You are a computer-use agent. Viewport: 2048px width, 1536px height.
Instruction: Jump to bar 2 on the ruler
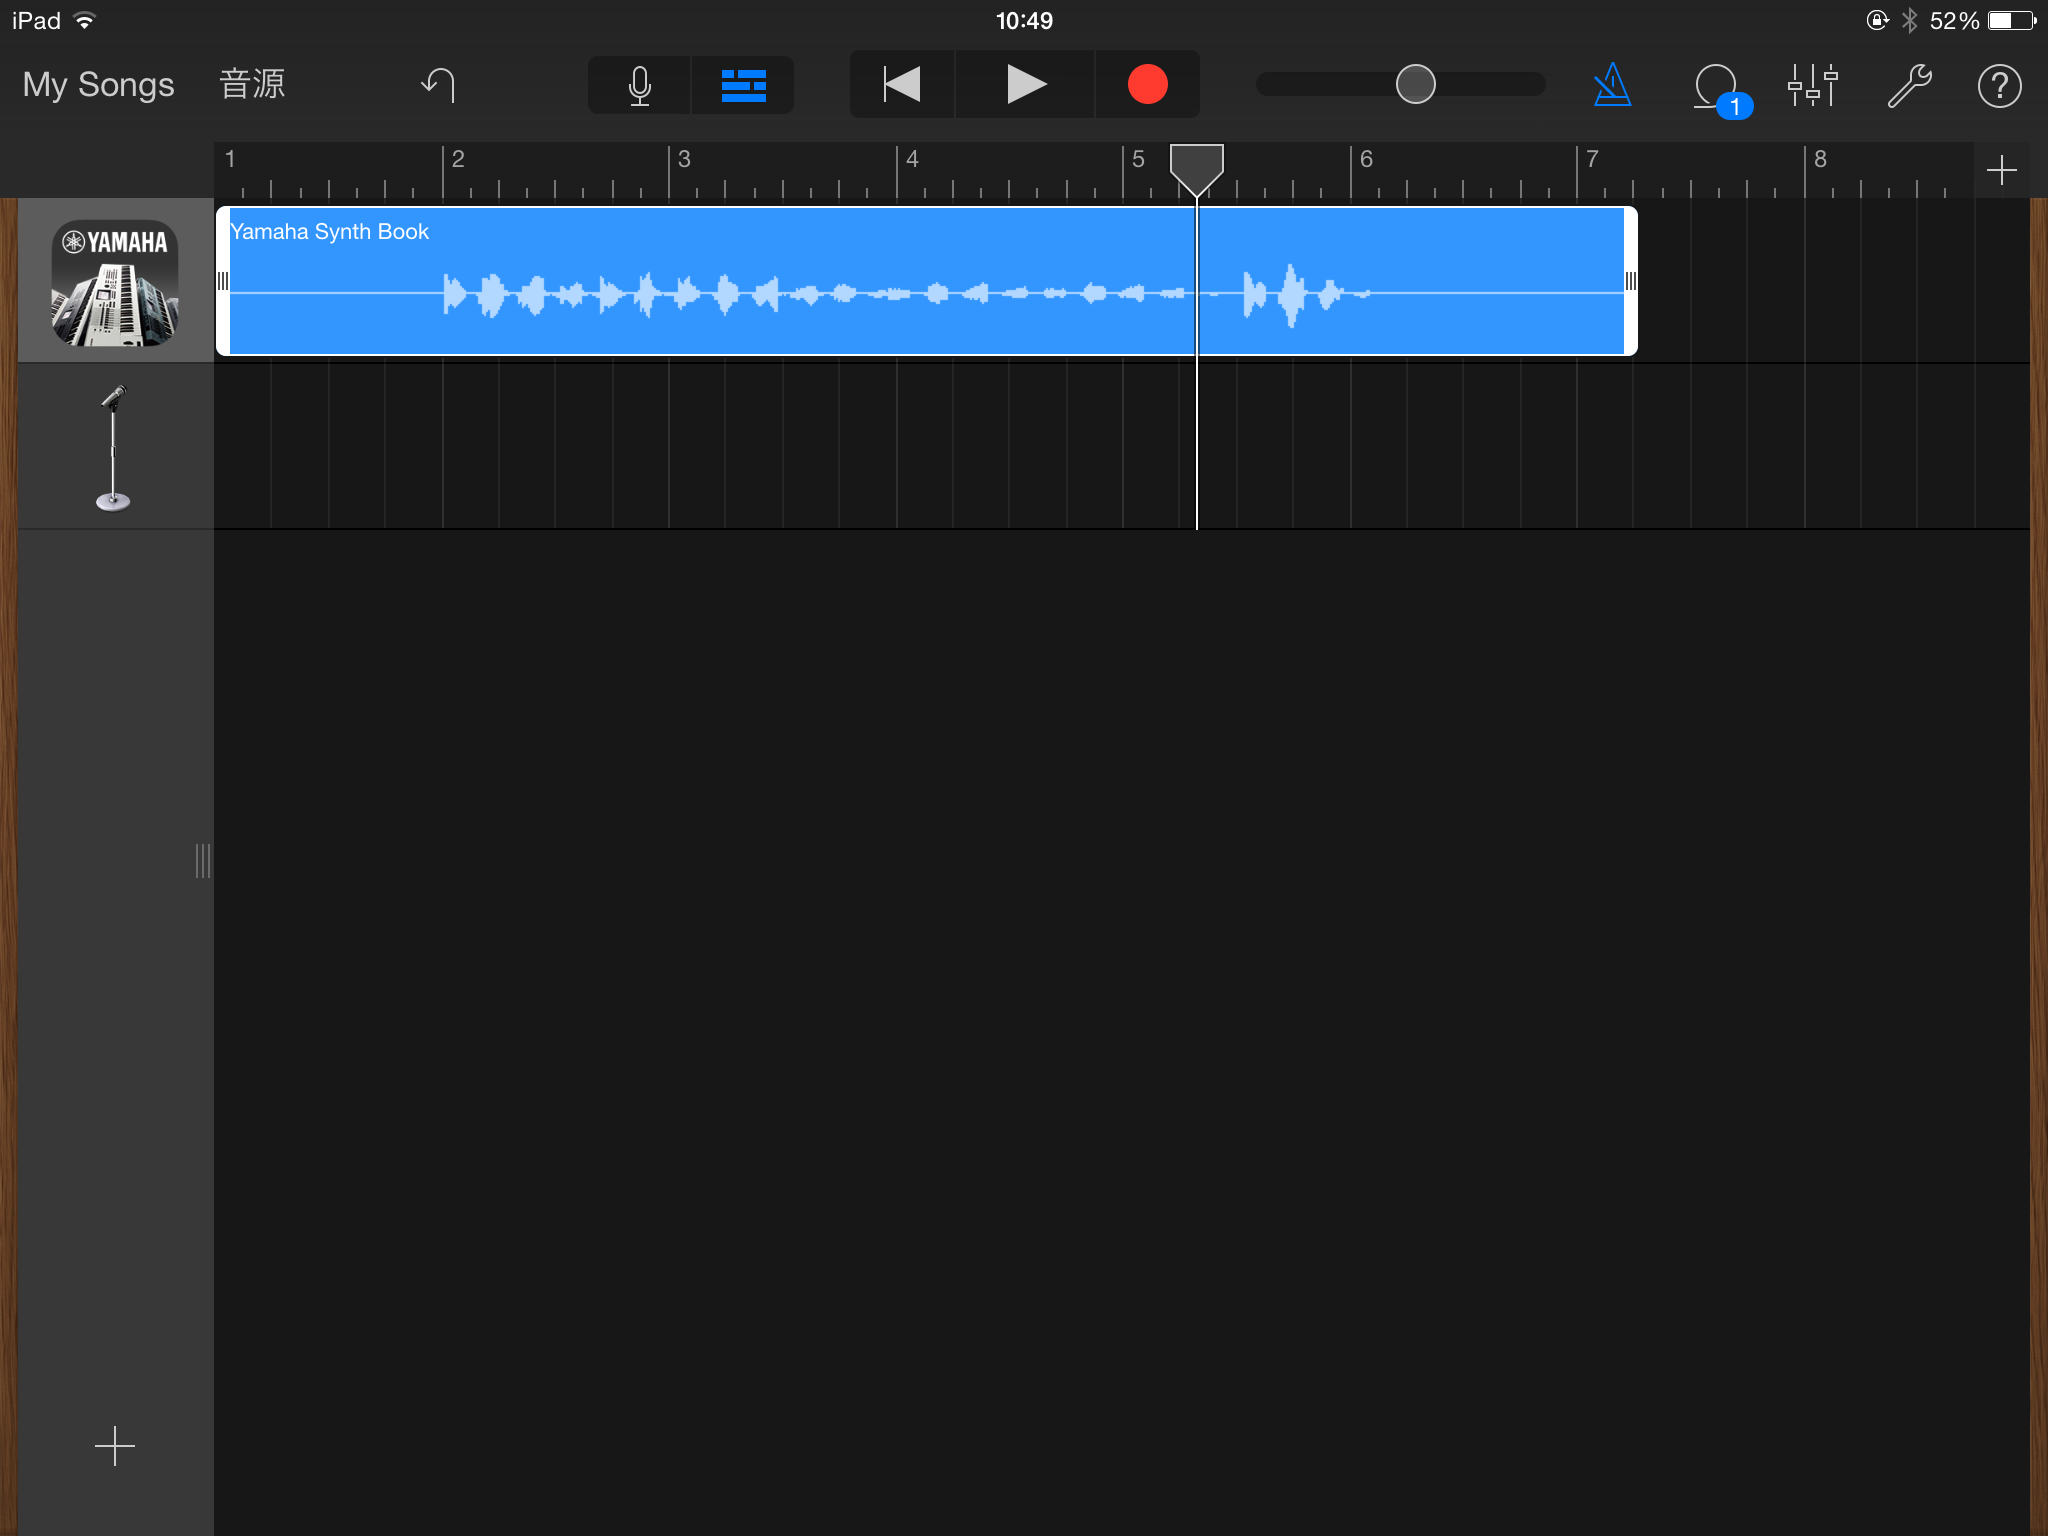click(x=457, y=159)
